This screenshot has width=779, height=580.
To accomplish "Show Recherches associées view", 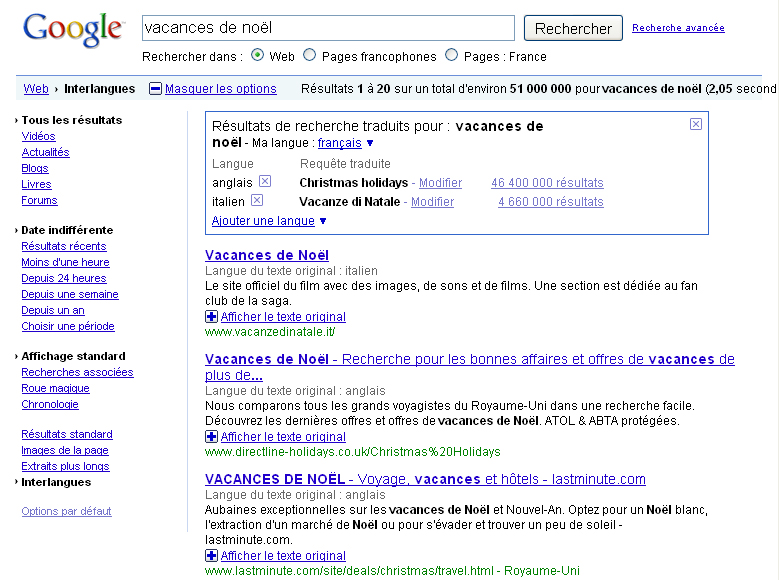I will 77,372.
